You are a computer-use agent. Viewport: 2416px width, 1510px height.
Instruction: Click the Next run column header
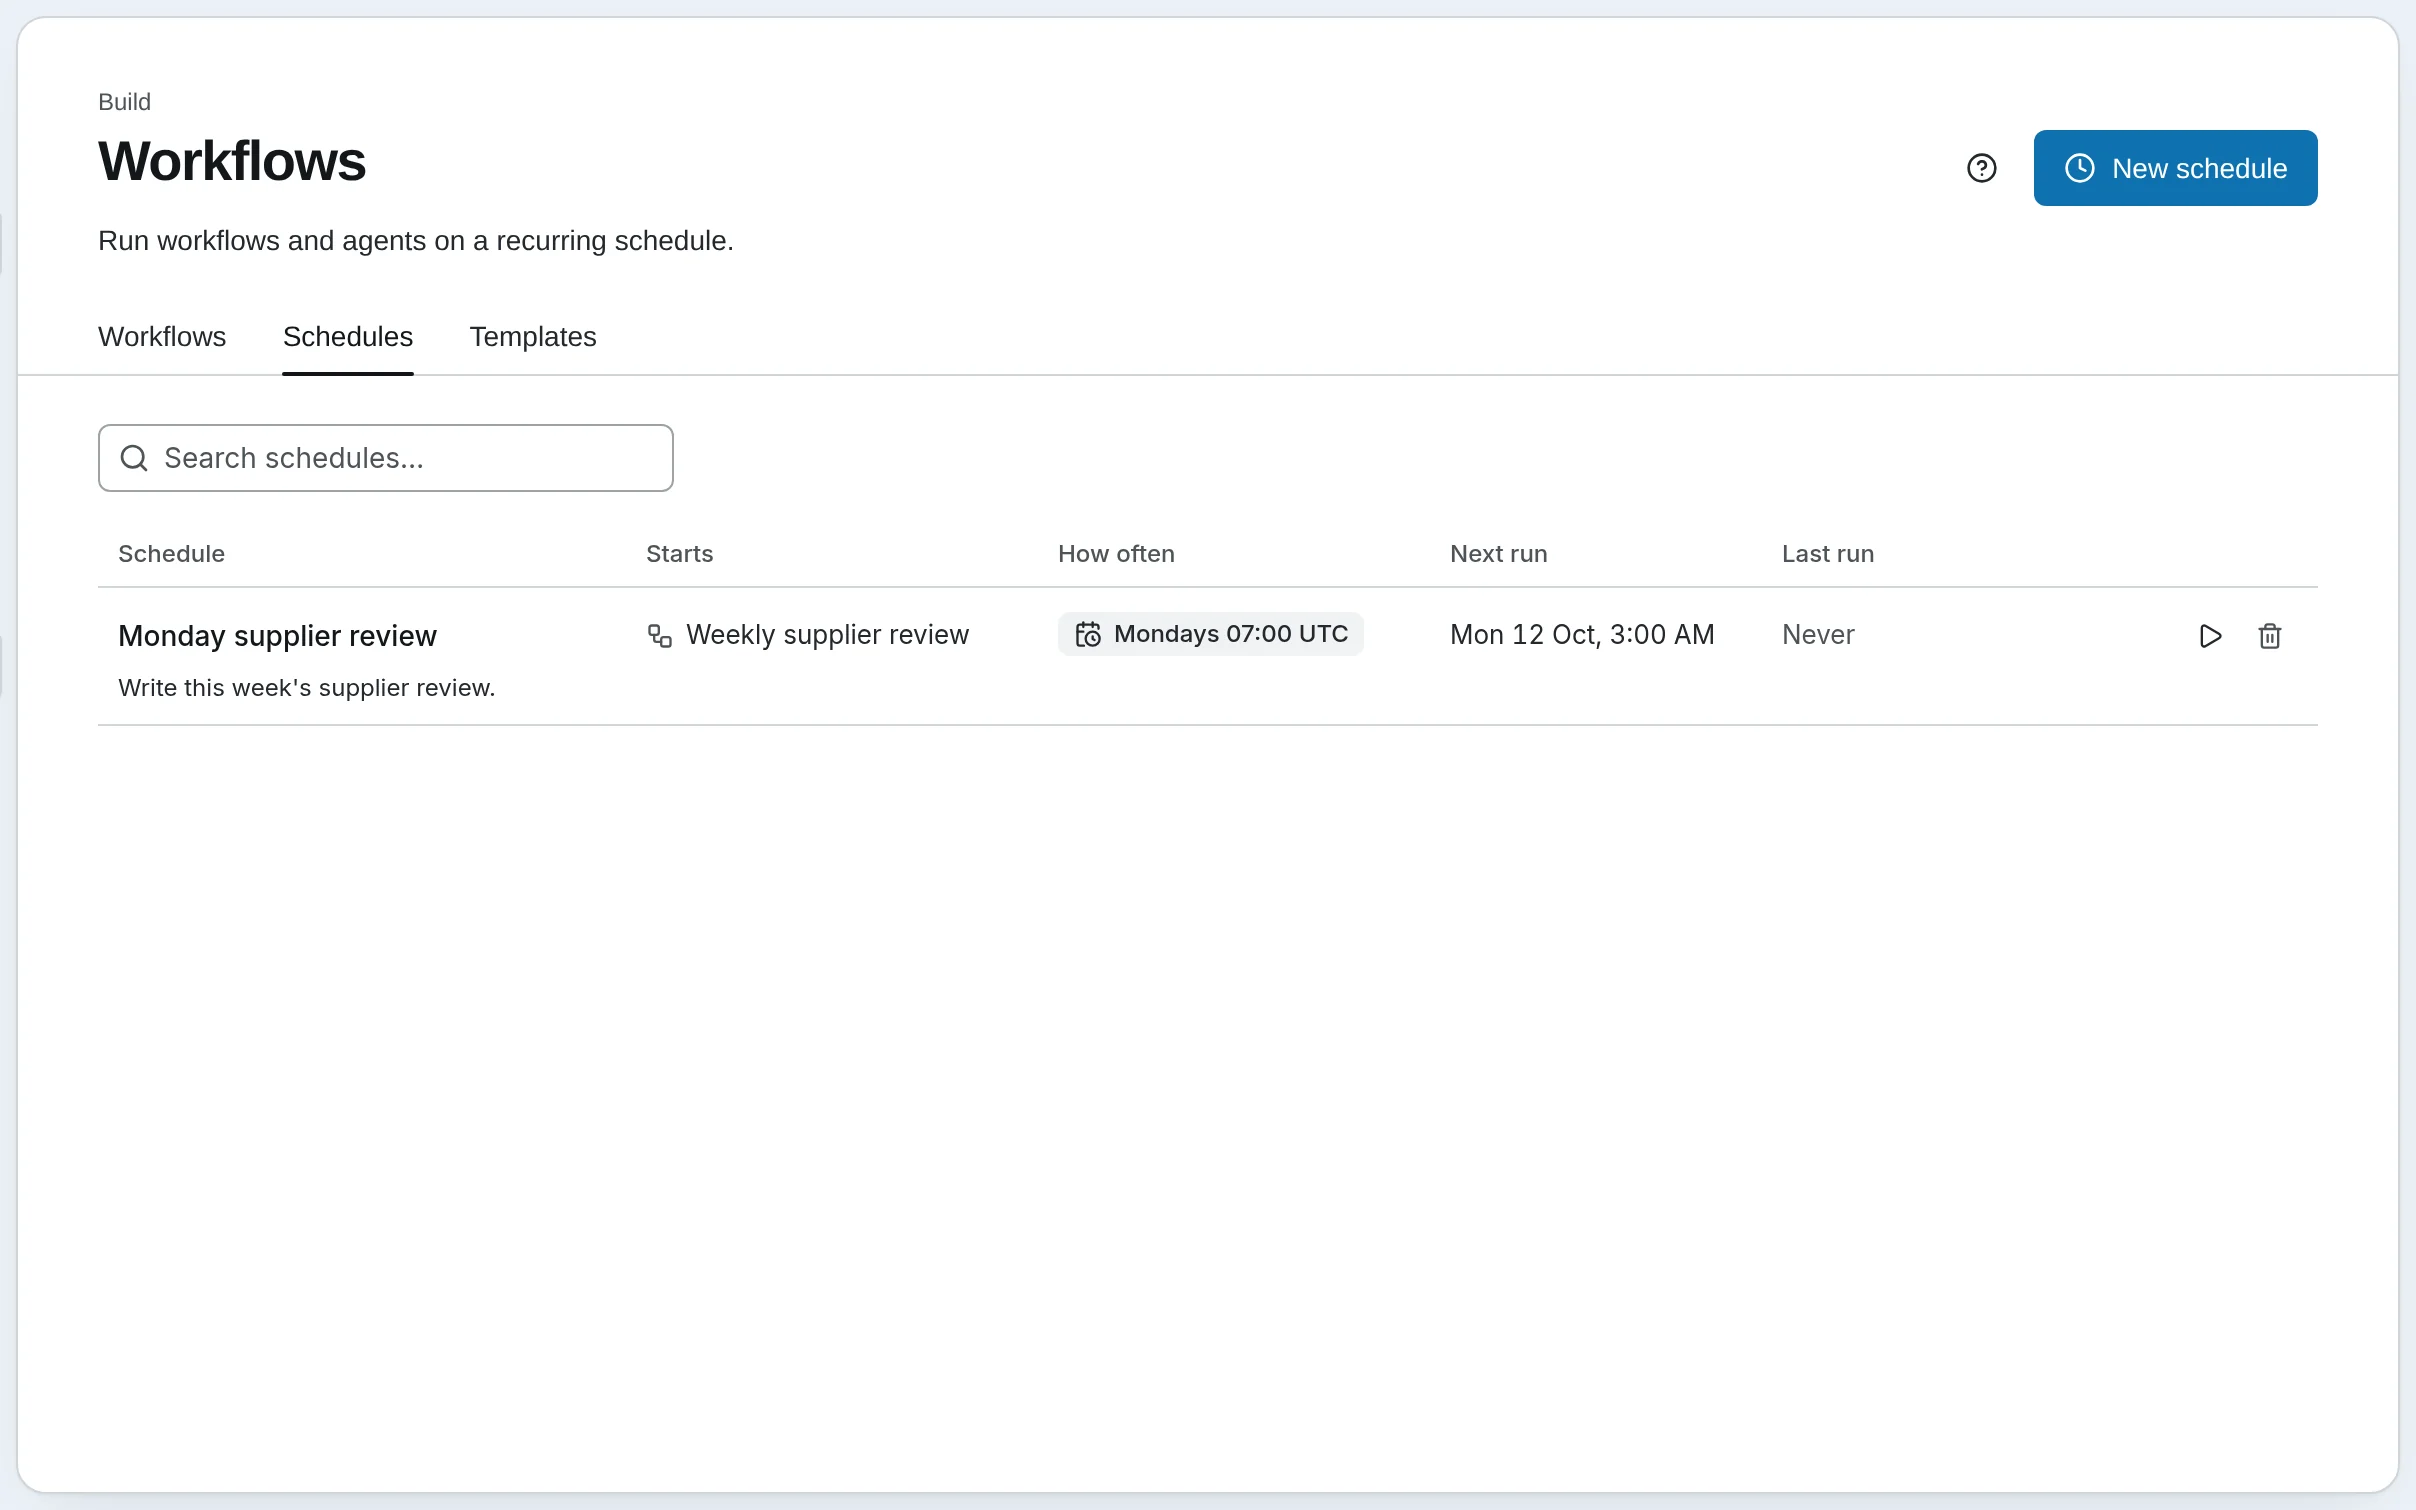click(1498, 554)
